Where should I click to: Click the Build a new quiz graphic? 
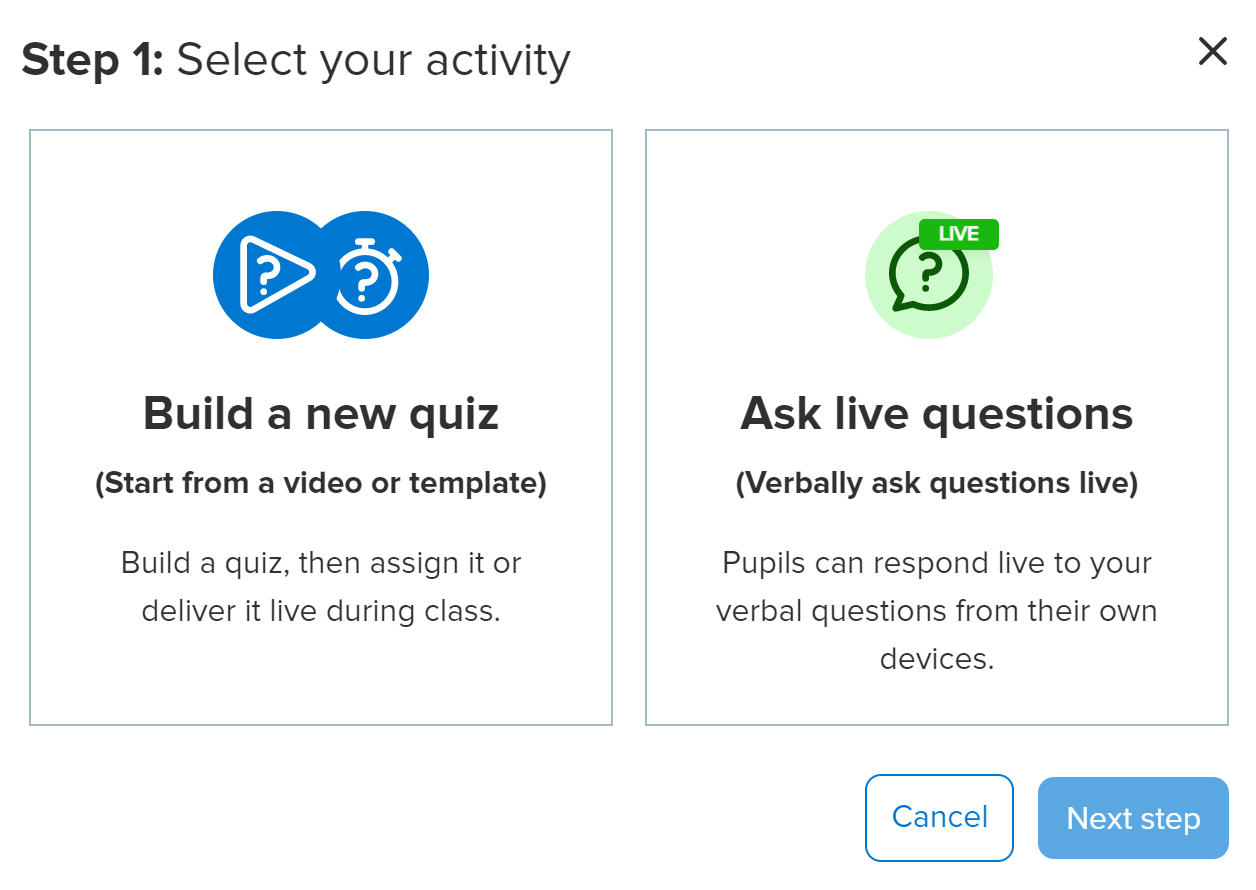coord(320,274)
